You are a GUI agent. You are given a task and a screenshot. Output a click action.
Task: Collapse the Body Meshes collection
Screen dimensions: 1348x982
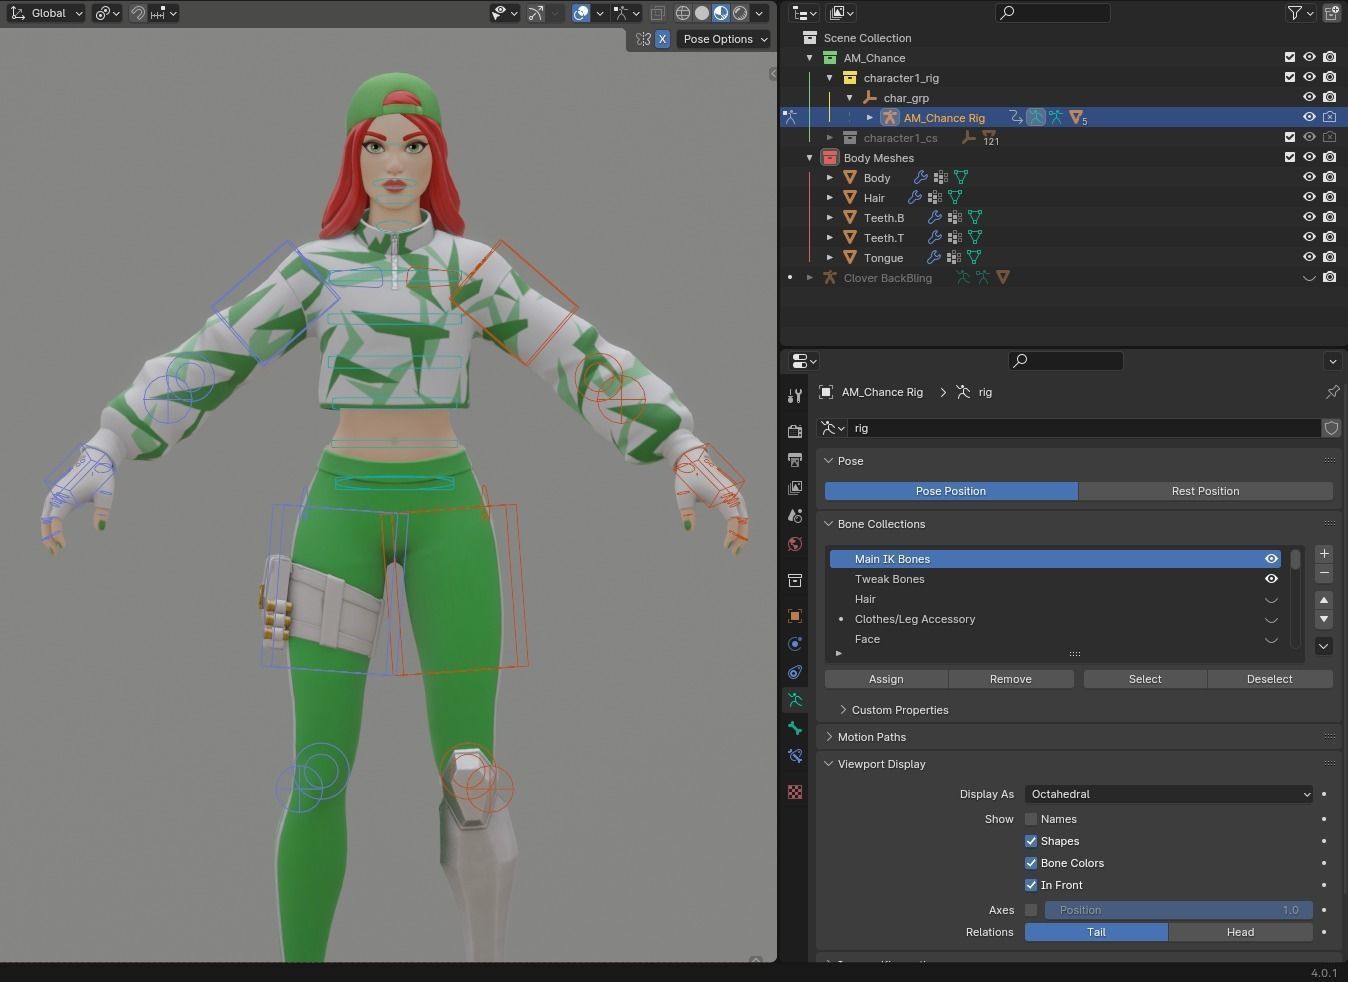(810, 158)
